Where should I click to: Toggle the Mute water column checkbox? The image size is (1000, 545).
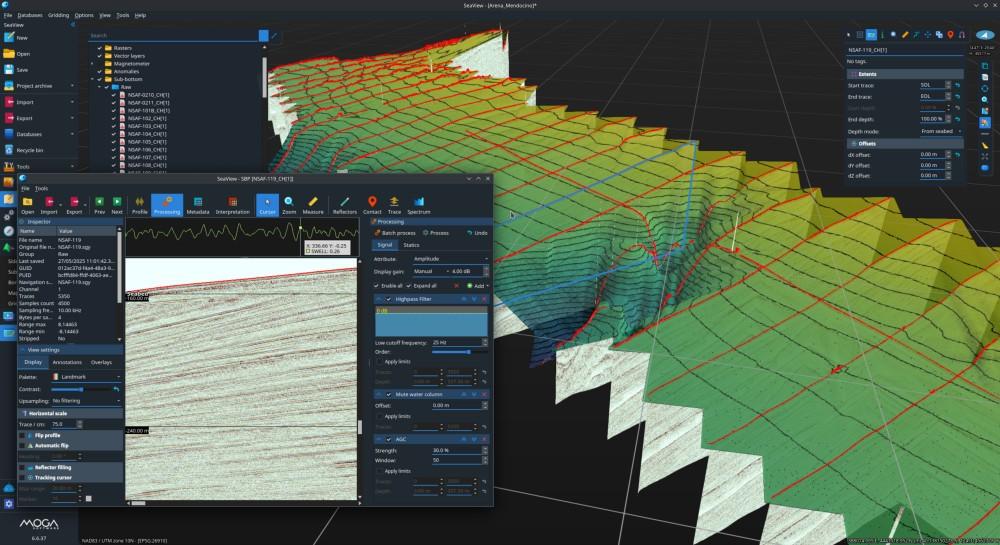pyautogui.click(x=389, y=395)
